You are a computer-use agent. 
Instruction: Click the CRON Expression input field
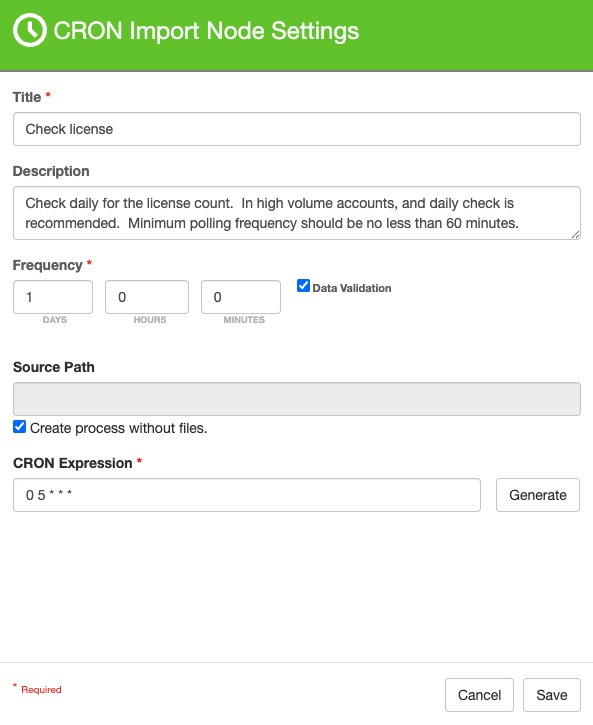[247, 495]
